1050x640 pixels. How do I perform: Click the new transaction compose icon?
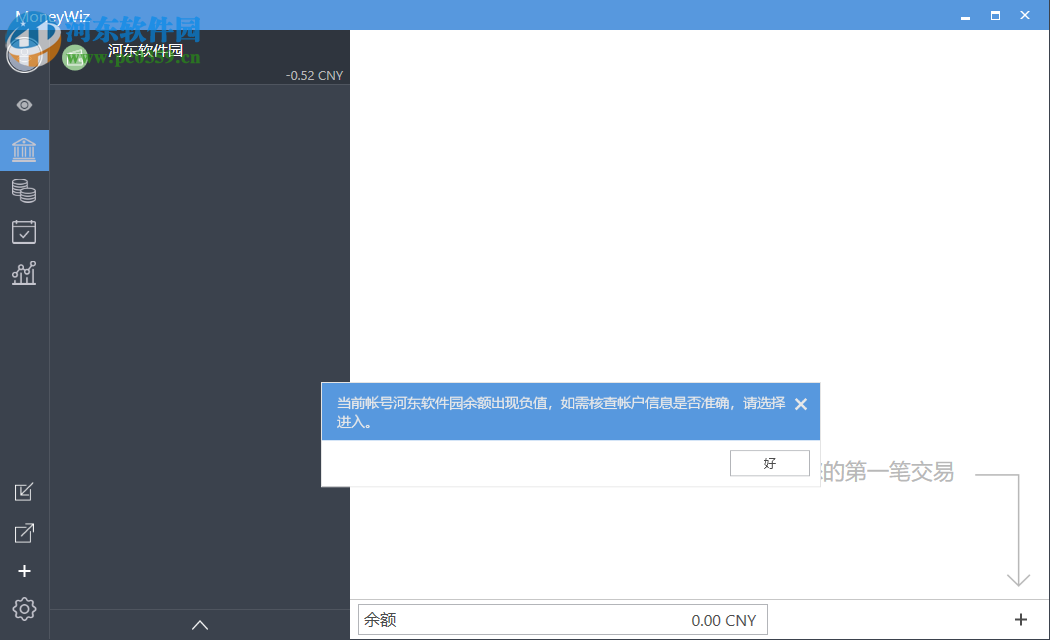[x=24, y=492]
